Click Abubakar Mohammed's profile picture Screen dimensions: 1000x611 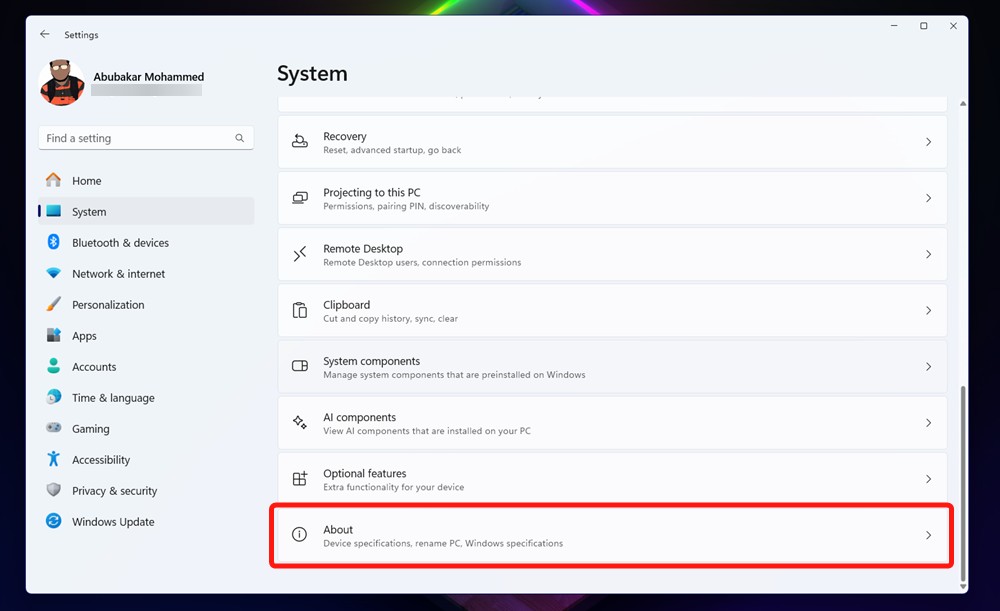click(62, 82)
